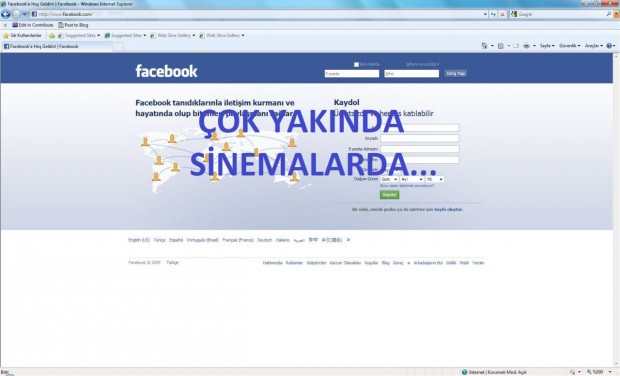Click the Blog footer link
The height and width of the screenshot is (376, 620).
click(x=386, y=263)
